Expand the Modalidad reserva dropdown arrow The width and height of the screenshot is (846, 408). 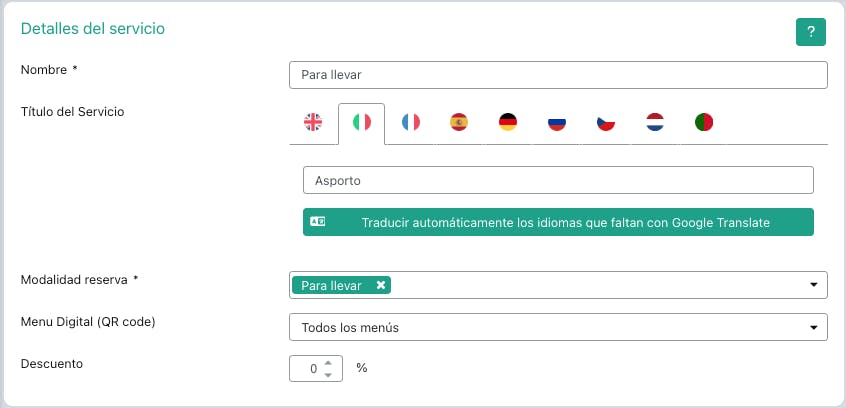pos(814,285)
